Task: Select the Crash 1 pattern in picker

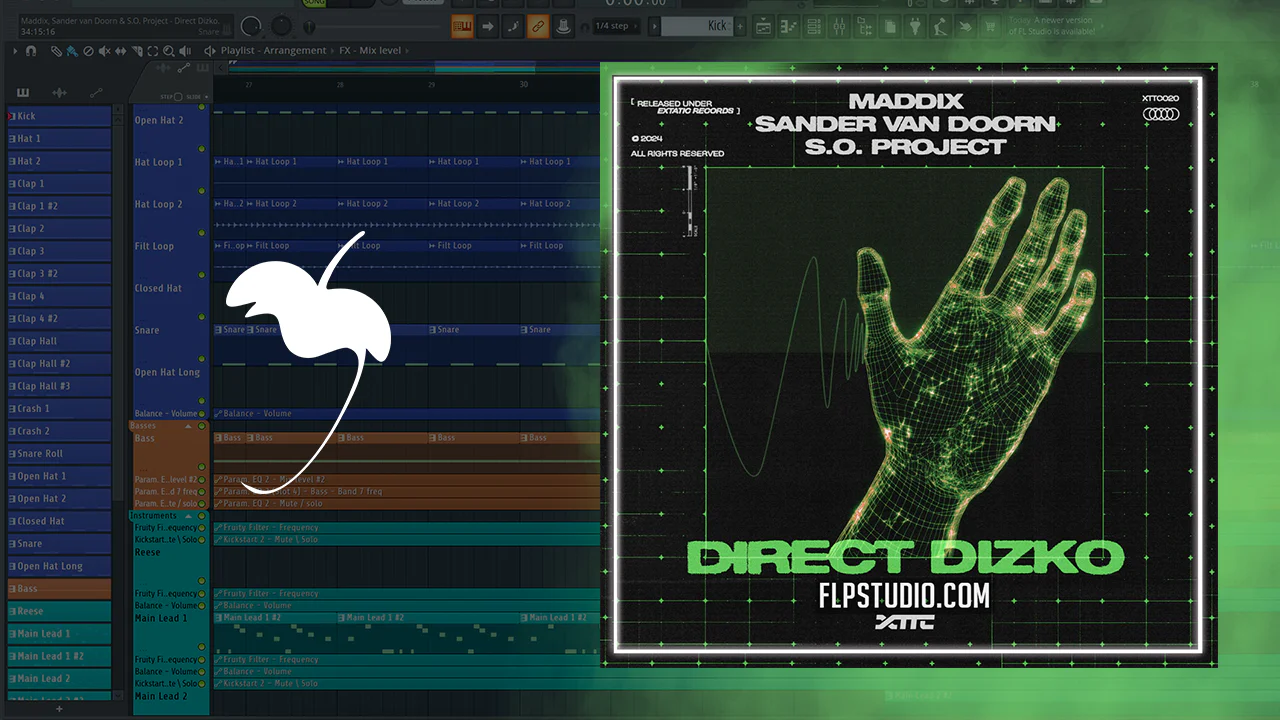Action: [59, 409]
